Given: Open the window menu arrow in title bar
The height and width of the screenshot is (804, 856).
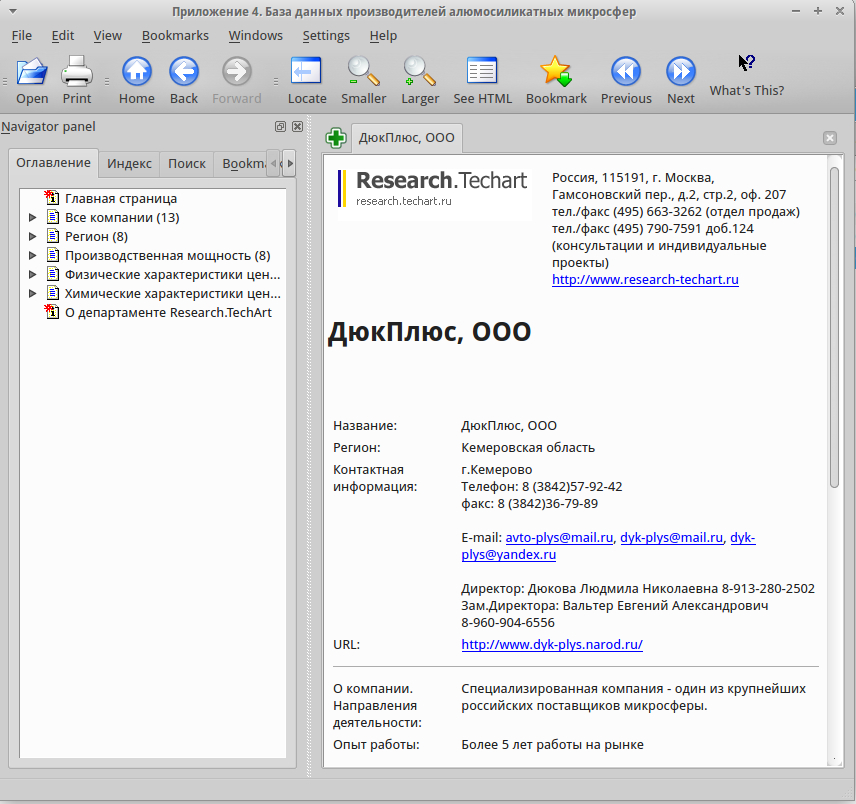Looking at the screenshot, I should click(x=13, y=11).
